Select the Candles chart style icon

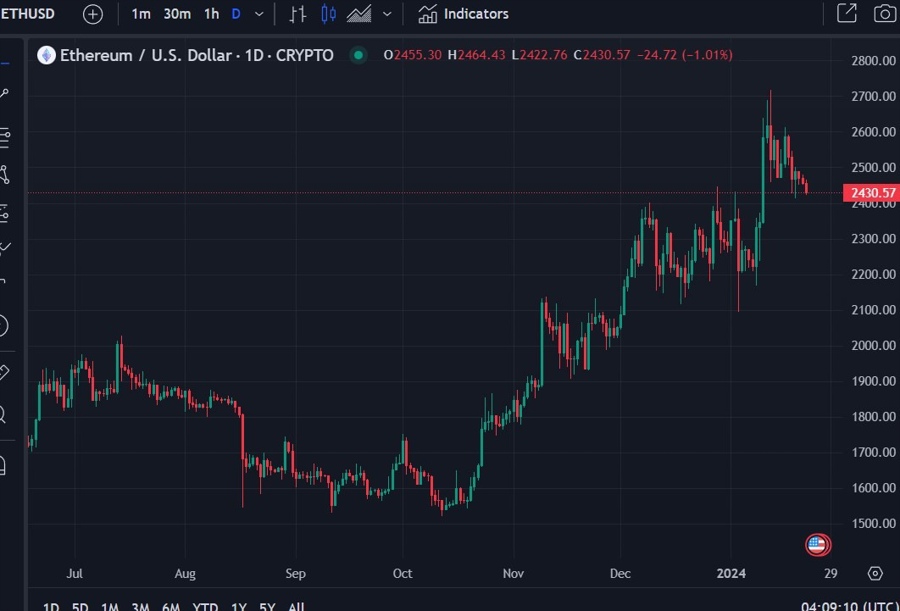[328, 14]
